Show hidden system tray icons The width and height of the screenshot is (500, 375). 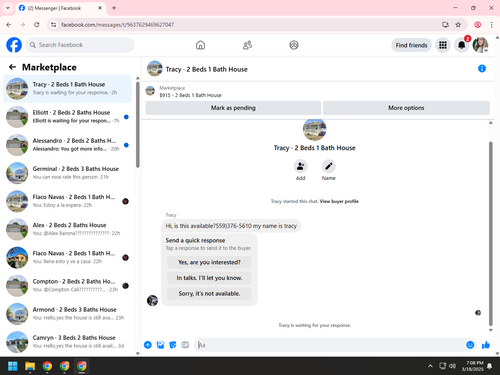pos(430,366)
